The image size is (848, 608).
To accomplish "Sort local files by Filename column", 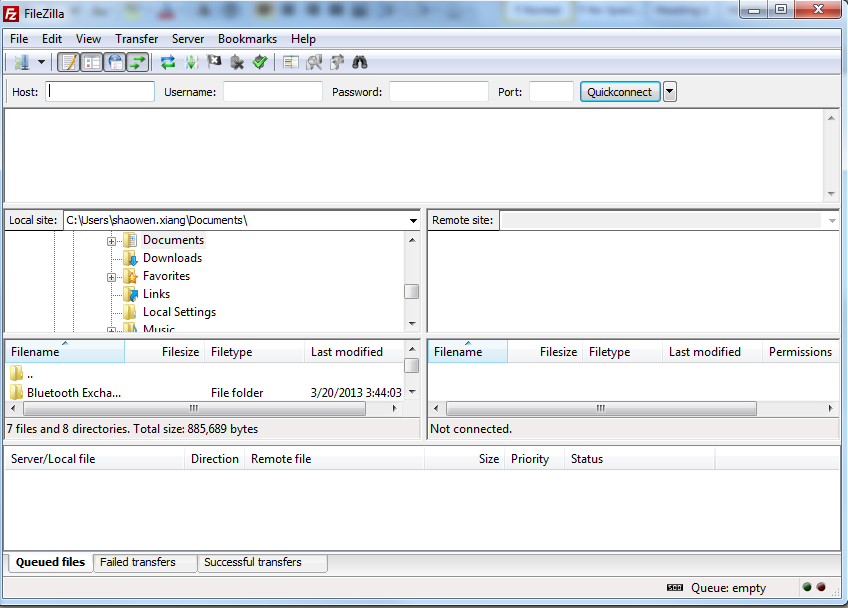I will 65,352.
